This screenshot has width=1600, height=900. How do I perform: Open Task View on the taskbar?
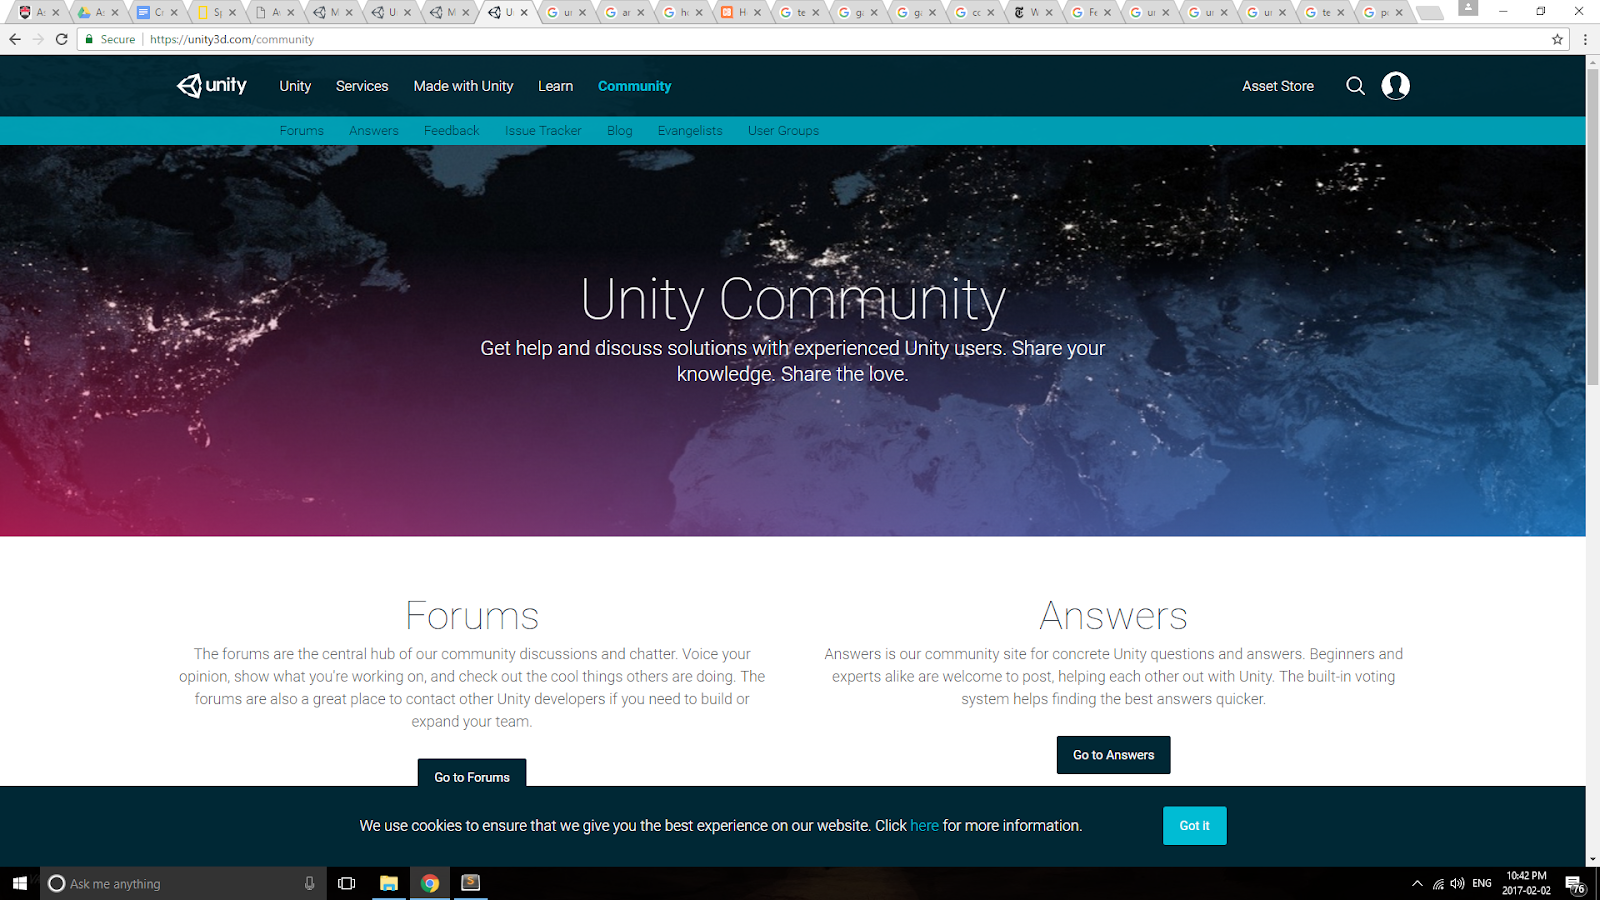pos(347,883)
